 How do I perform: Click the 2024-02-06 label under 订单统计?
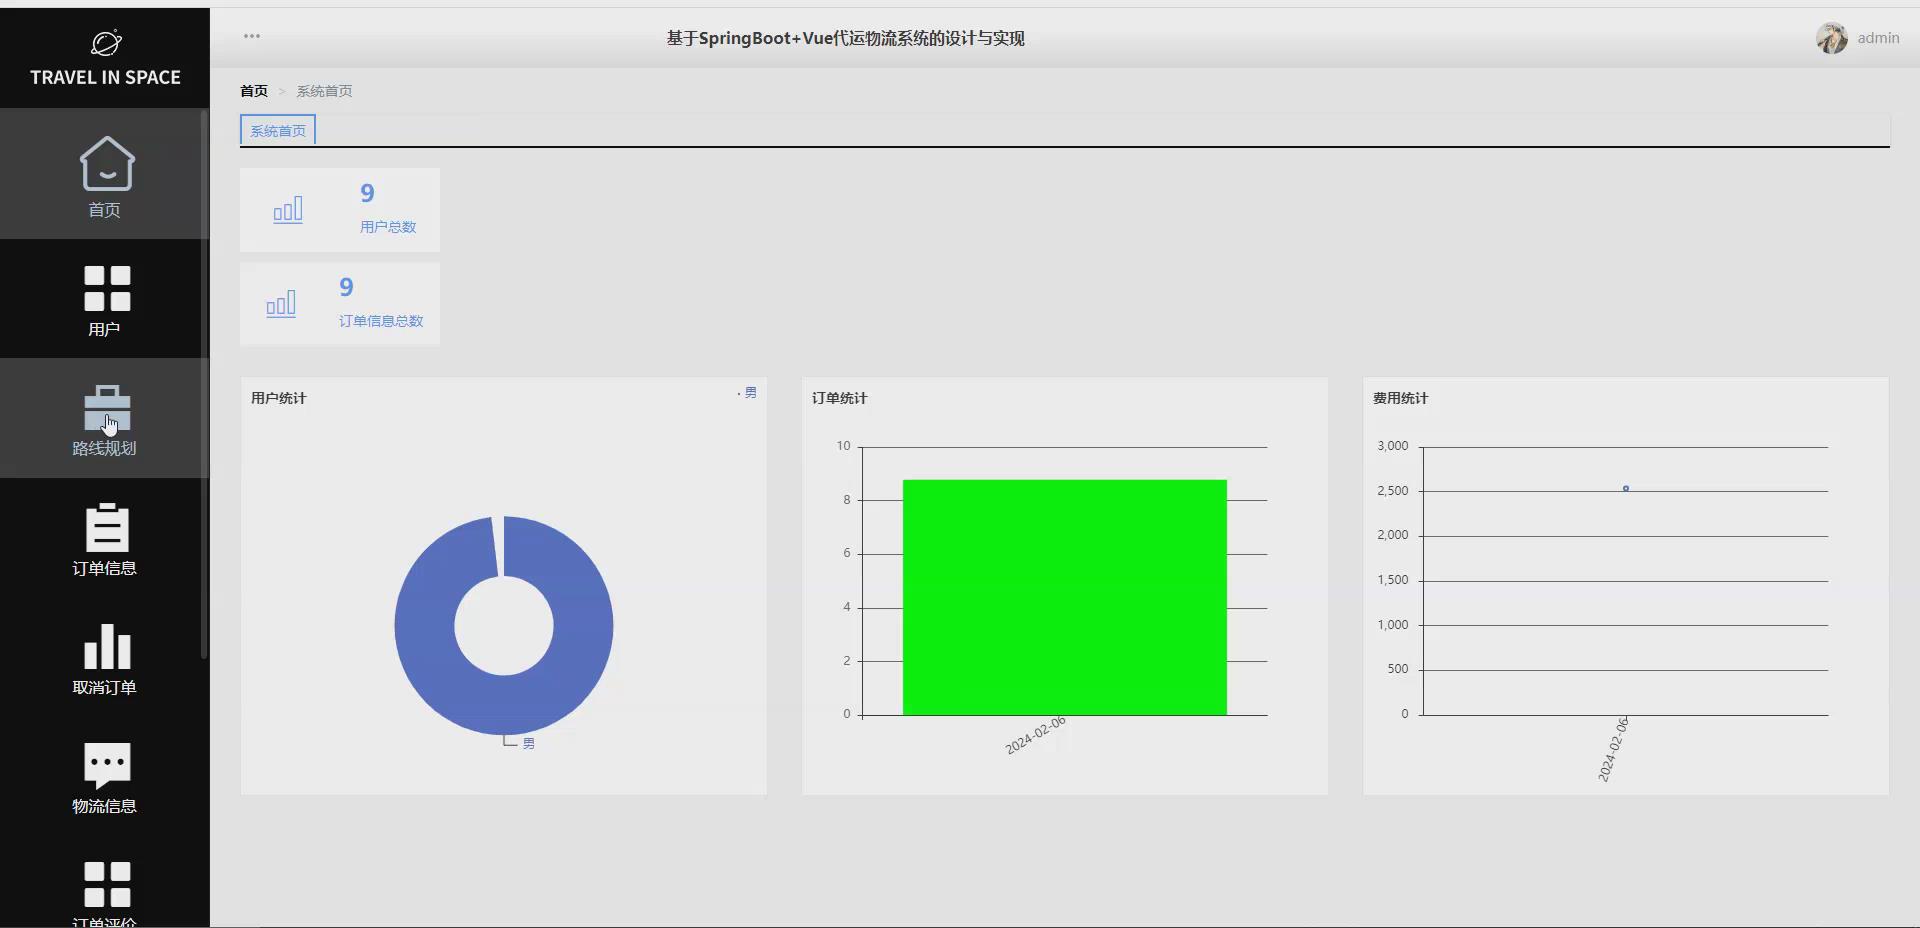pos(1036,736)
